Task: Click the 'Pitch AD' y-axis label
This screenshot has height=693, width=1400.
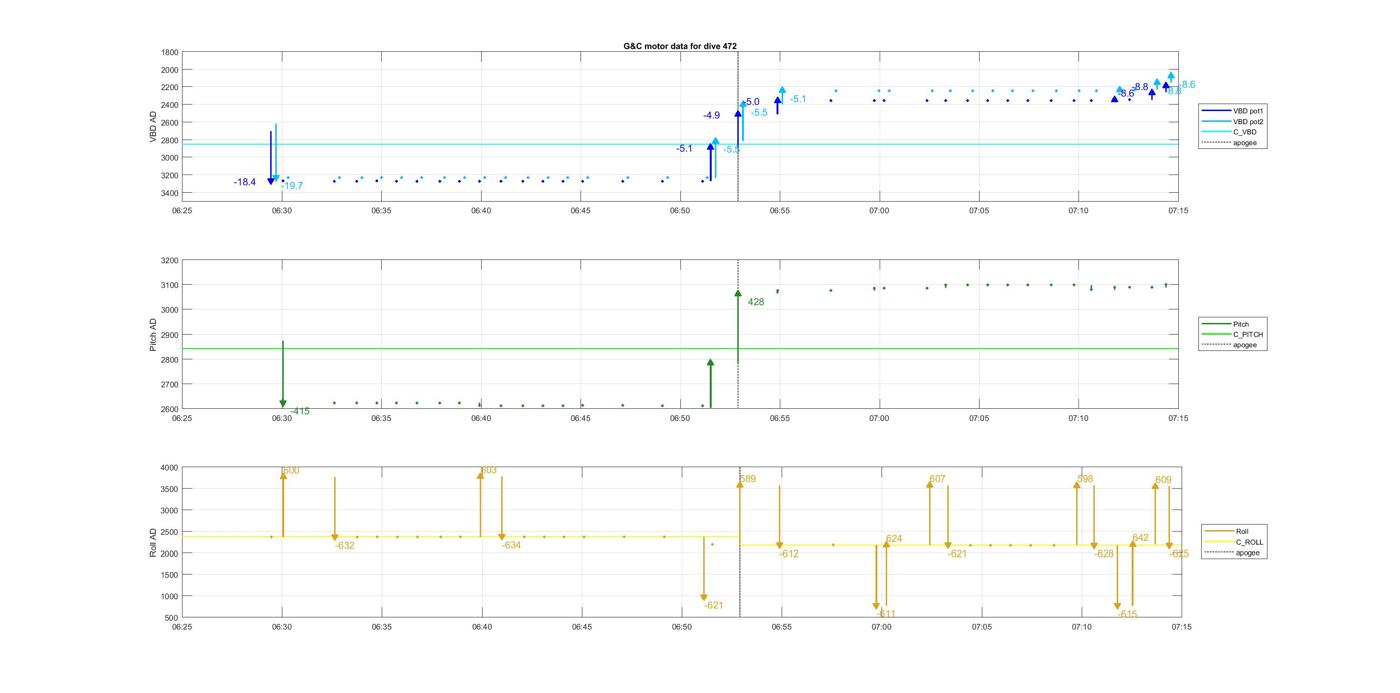Action: 154,335
